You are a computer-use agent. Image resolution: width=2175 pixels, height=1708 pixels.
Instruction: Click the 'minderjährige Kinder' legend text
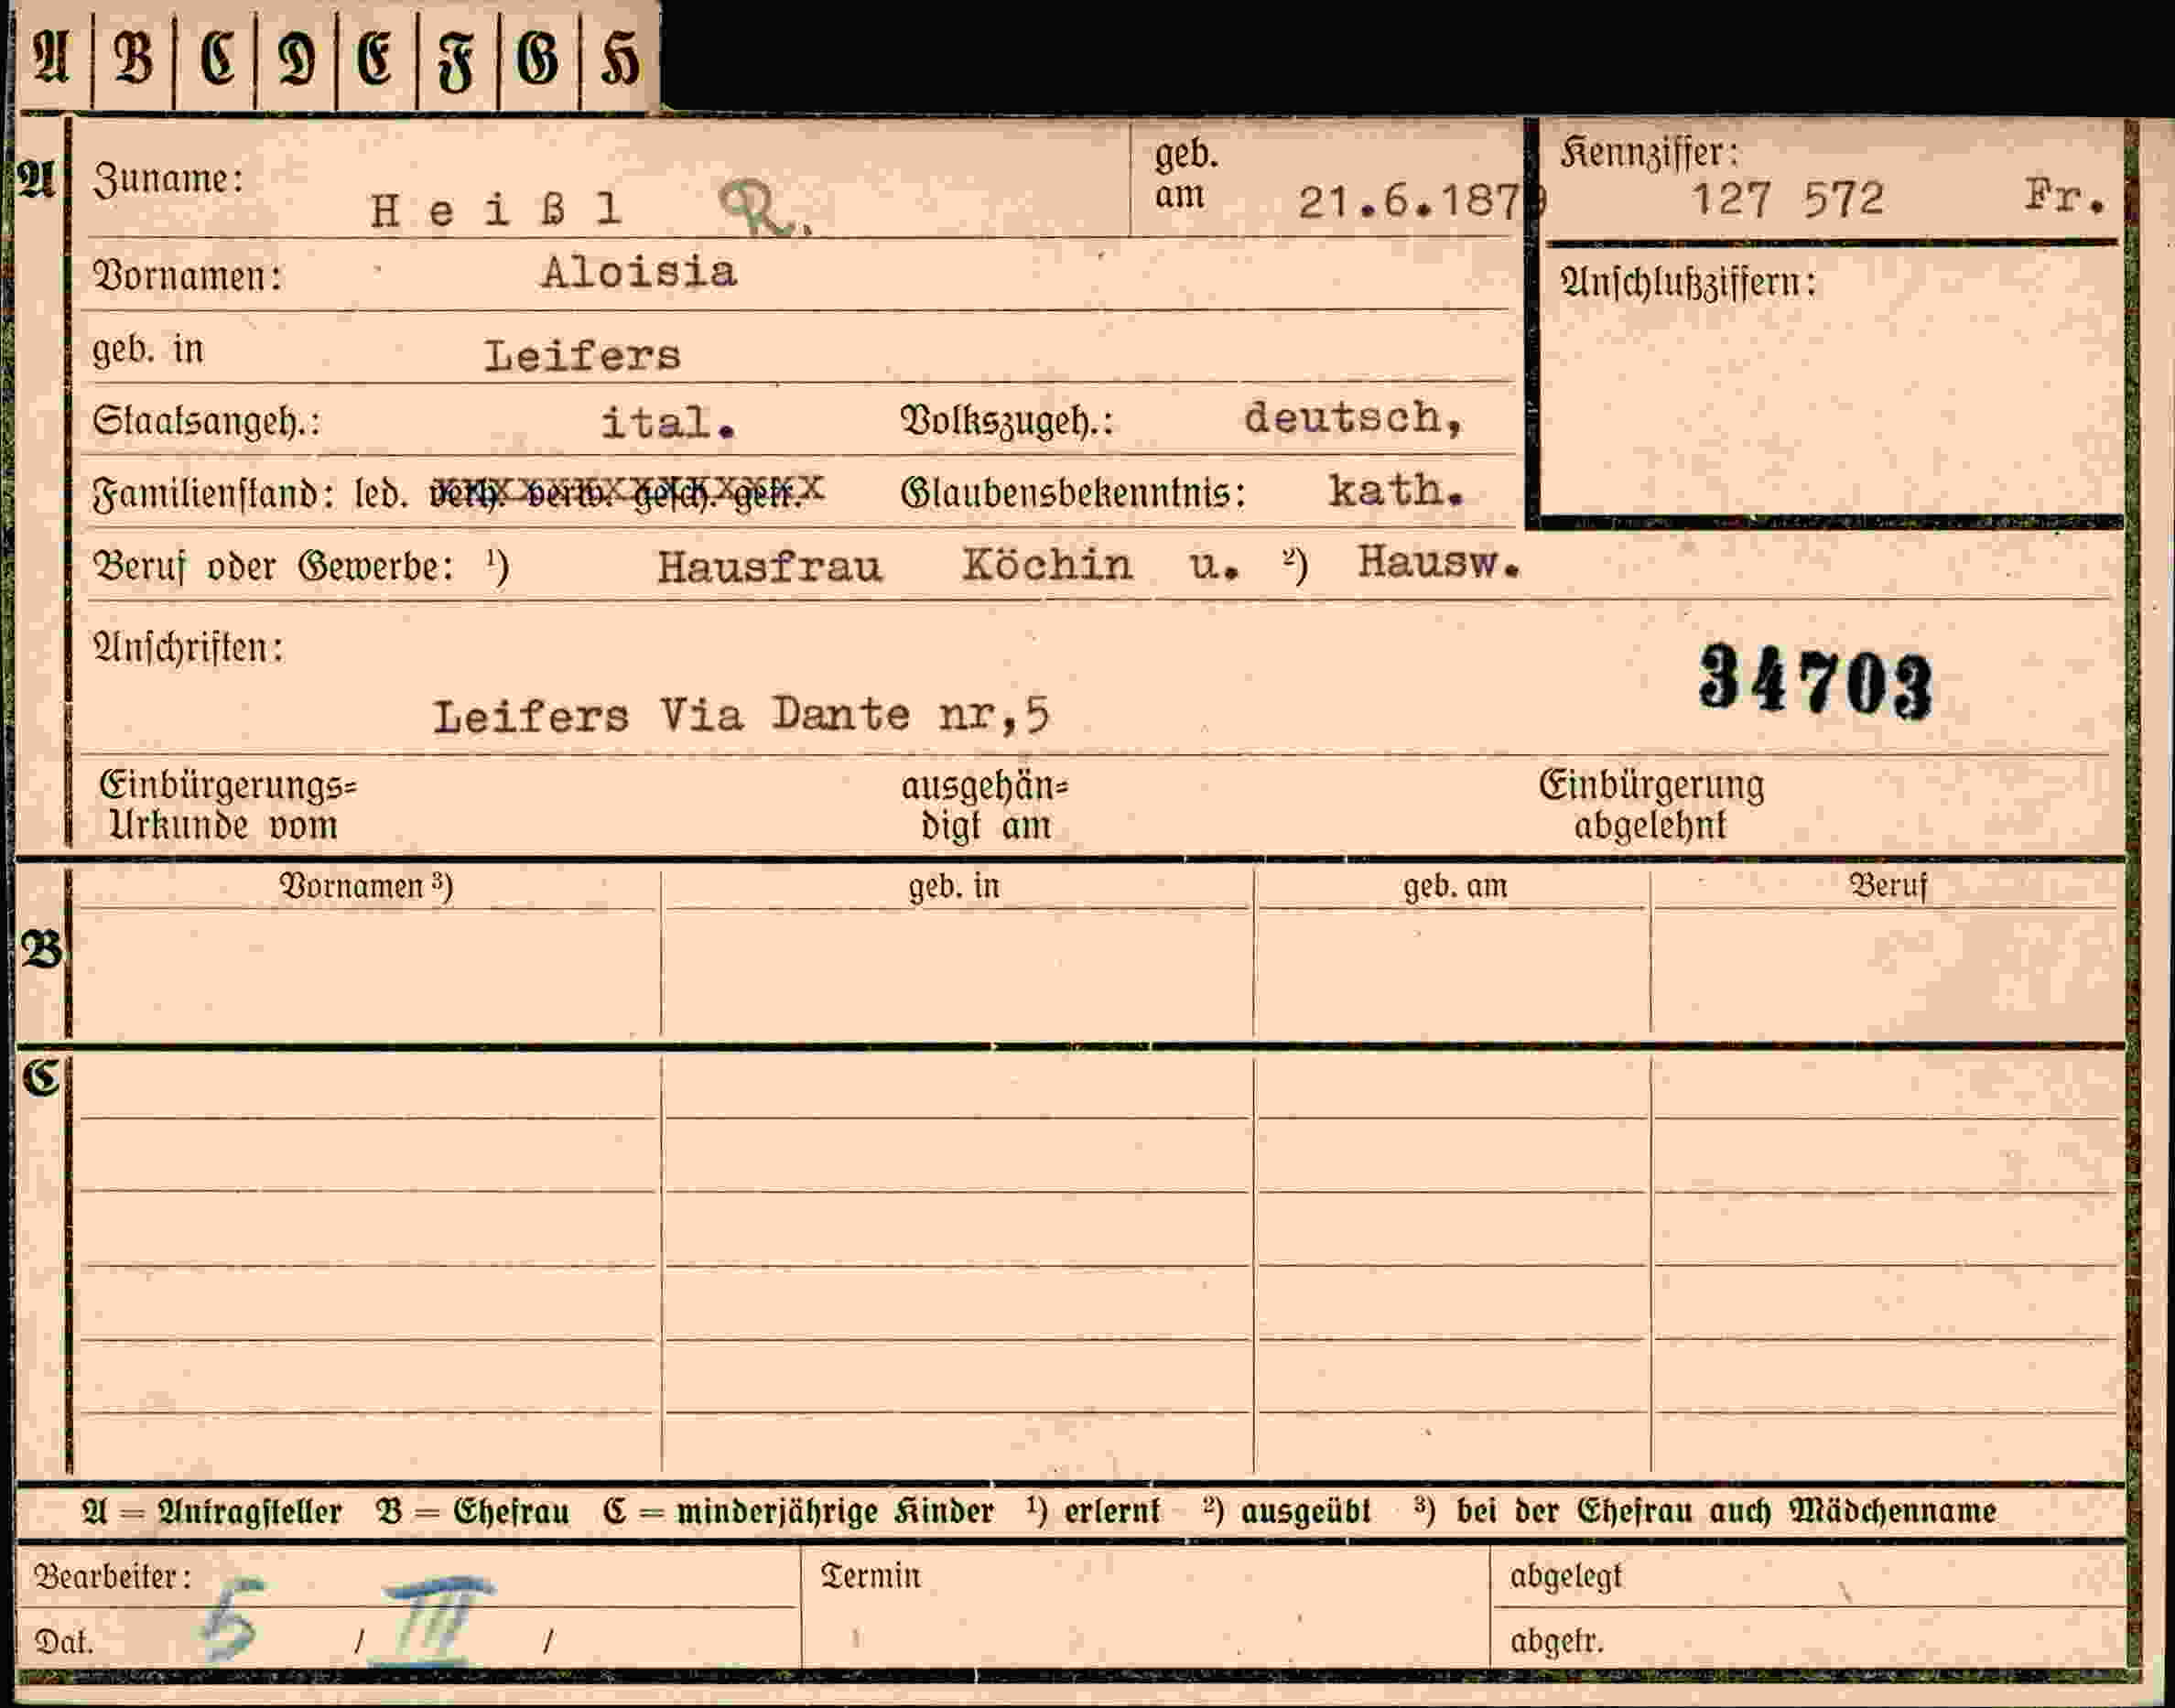[x=835, y=1510]
